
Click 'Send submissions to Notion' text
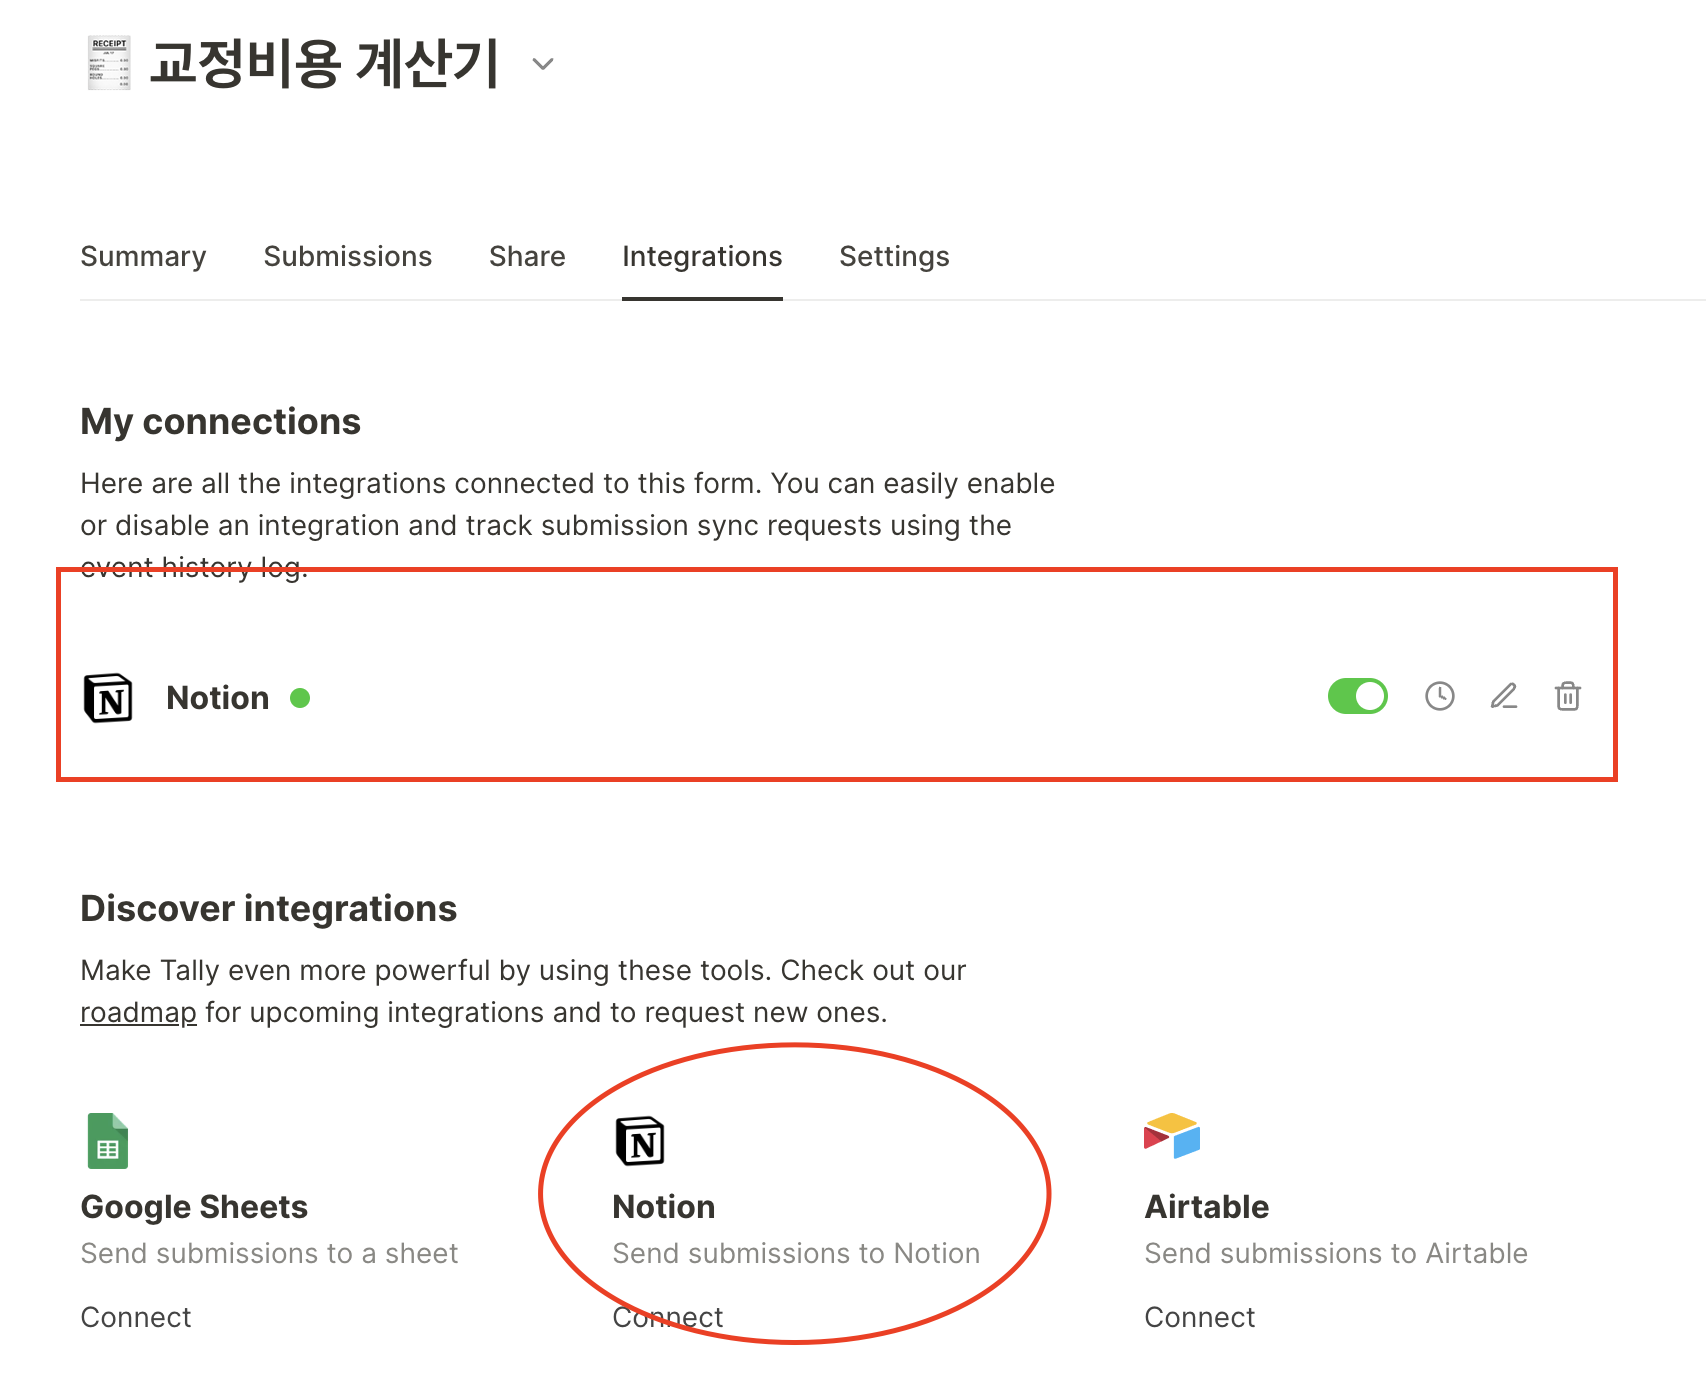pyautogui.click(x=796, y=1253)
